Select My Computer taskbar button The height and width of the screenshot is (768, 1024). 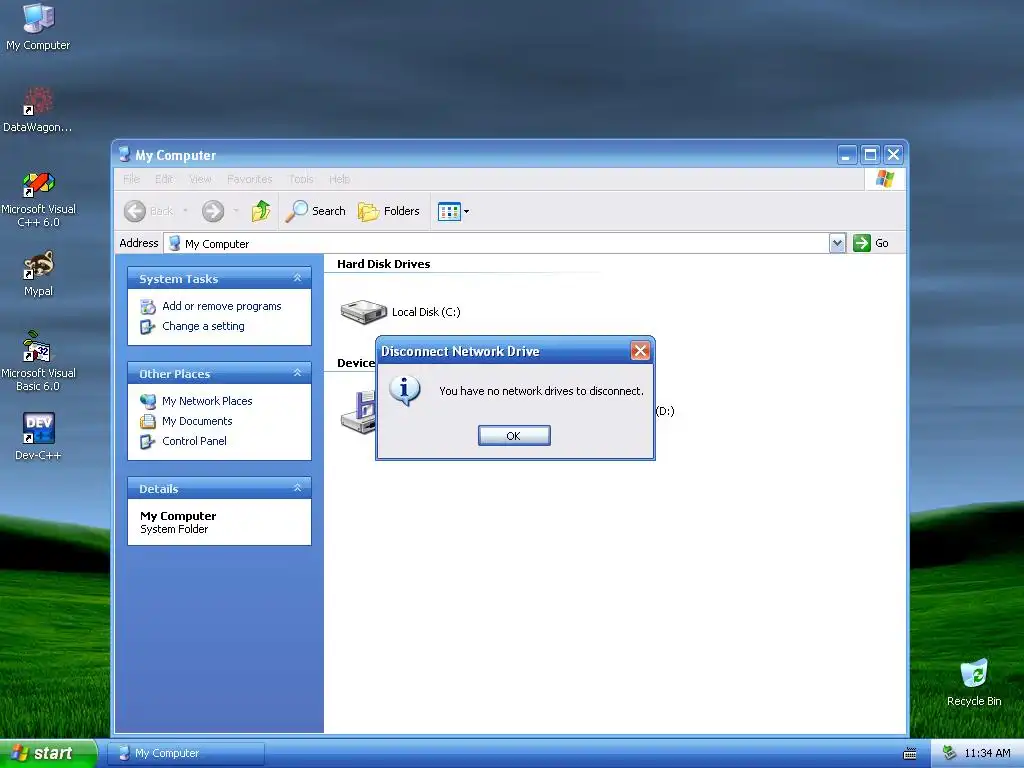[x=186, y=753]
